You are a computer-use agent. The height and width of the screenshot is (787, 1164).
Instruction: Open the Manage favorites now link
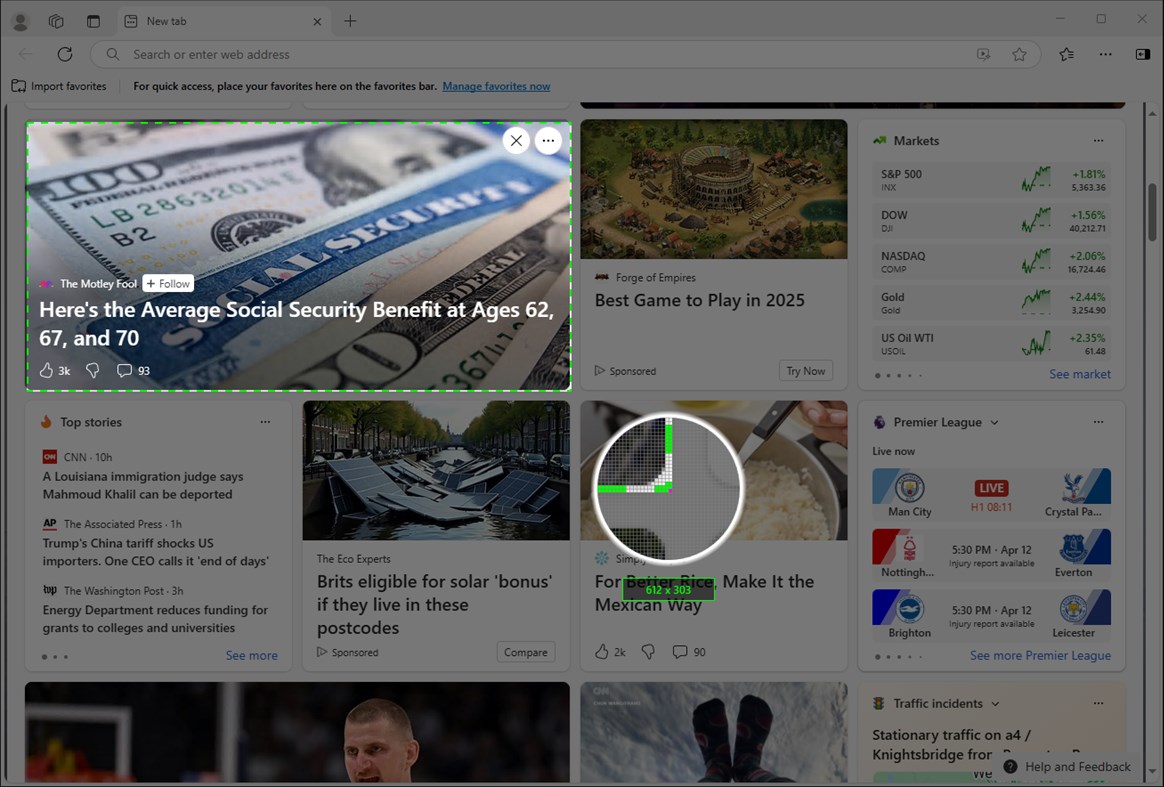click(496, 86)
